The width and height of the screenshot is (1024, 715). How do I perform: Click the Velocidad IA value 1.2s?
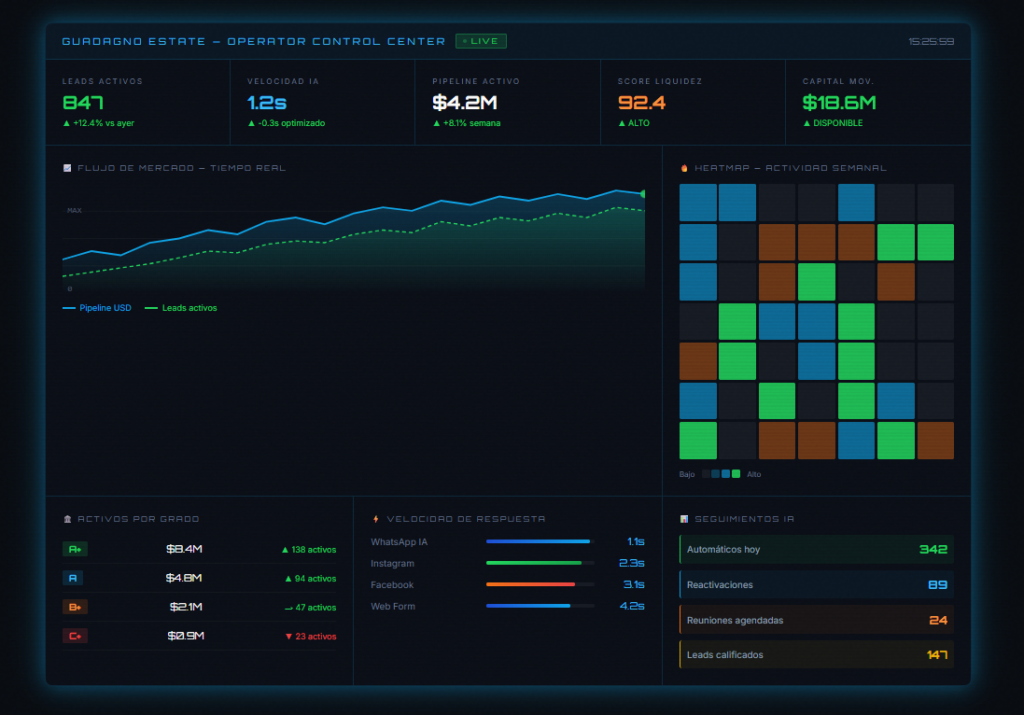click(266, 103)
